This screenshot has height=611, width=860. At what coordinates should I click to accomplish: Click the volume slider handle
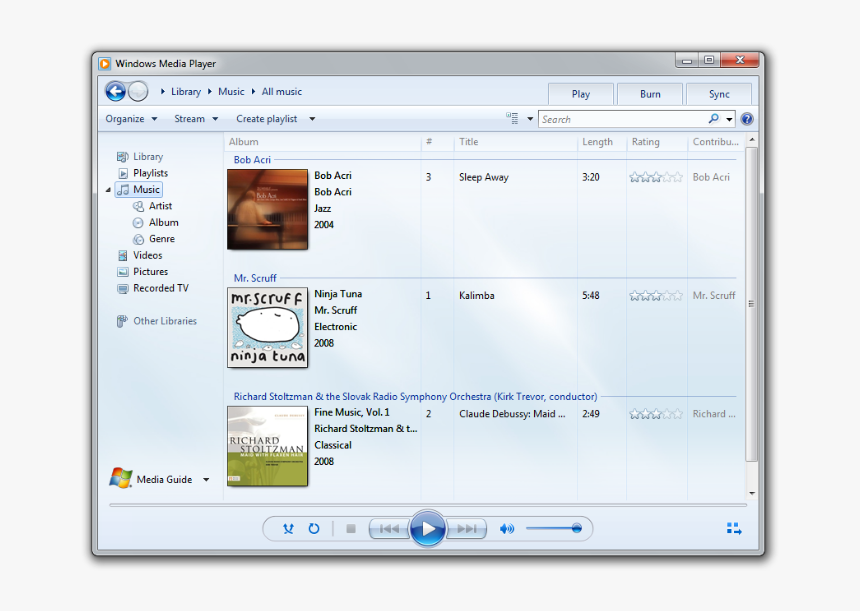(x=576, y=528)
